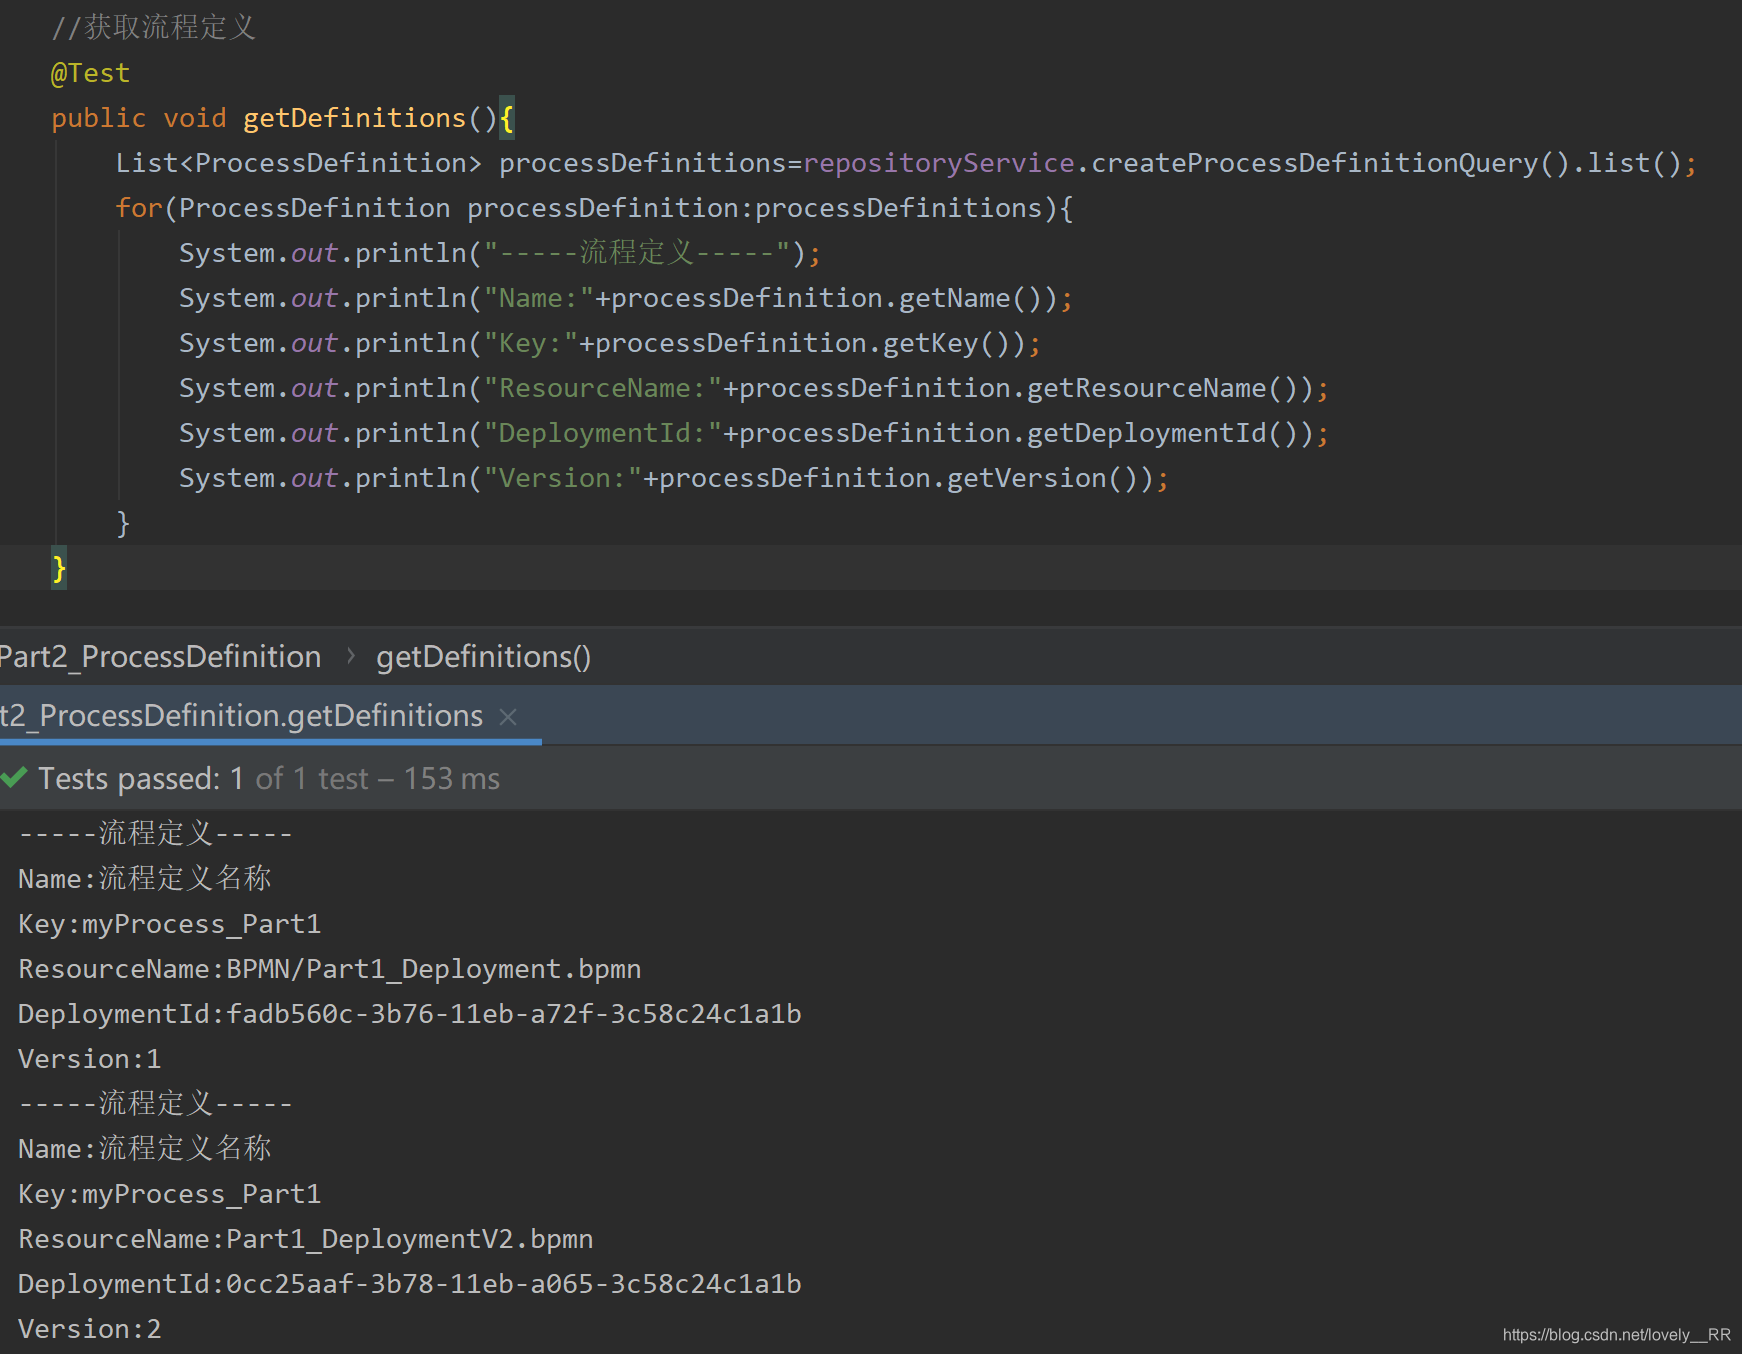Click output DeploymentId:0cc25aaf-3b78-11eb-a065-3c58c24c1a1b
The width and height of the screenshot is (1742, 1354).
(410, 1284)
